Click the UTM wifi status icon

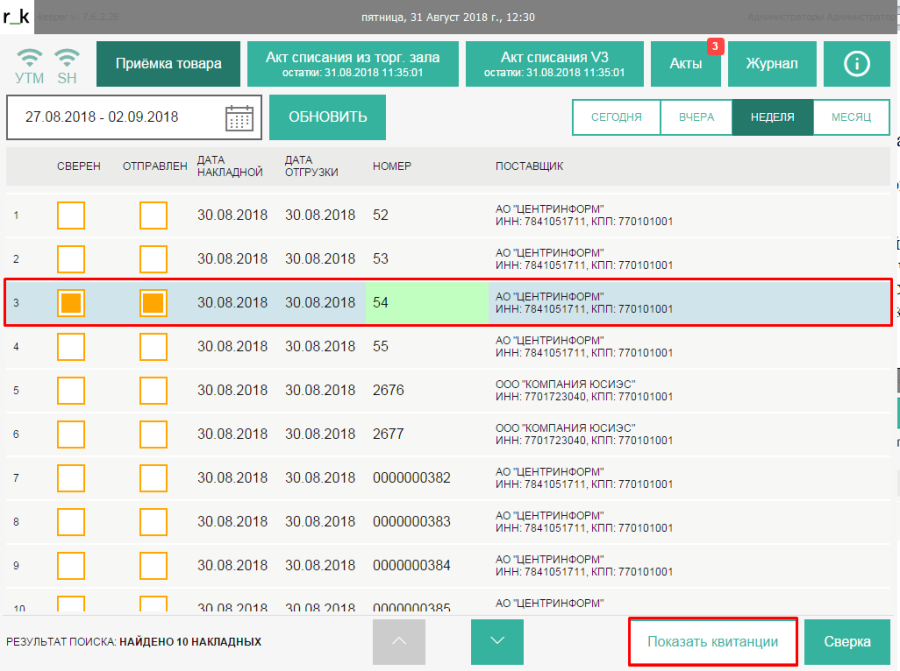click(30, 63)
